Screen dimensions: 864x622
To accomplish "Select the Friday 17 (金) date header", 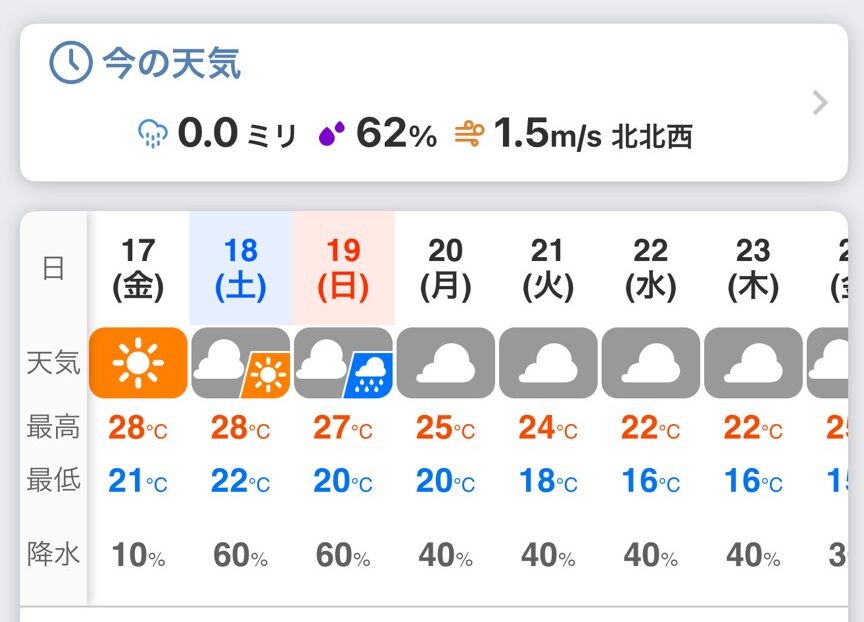I will click(x=138, y=268).
